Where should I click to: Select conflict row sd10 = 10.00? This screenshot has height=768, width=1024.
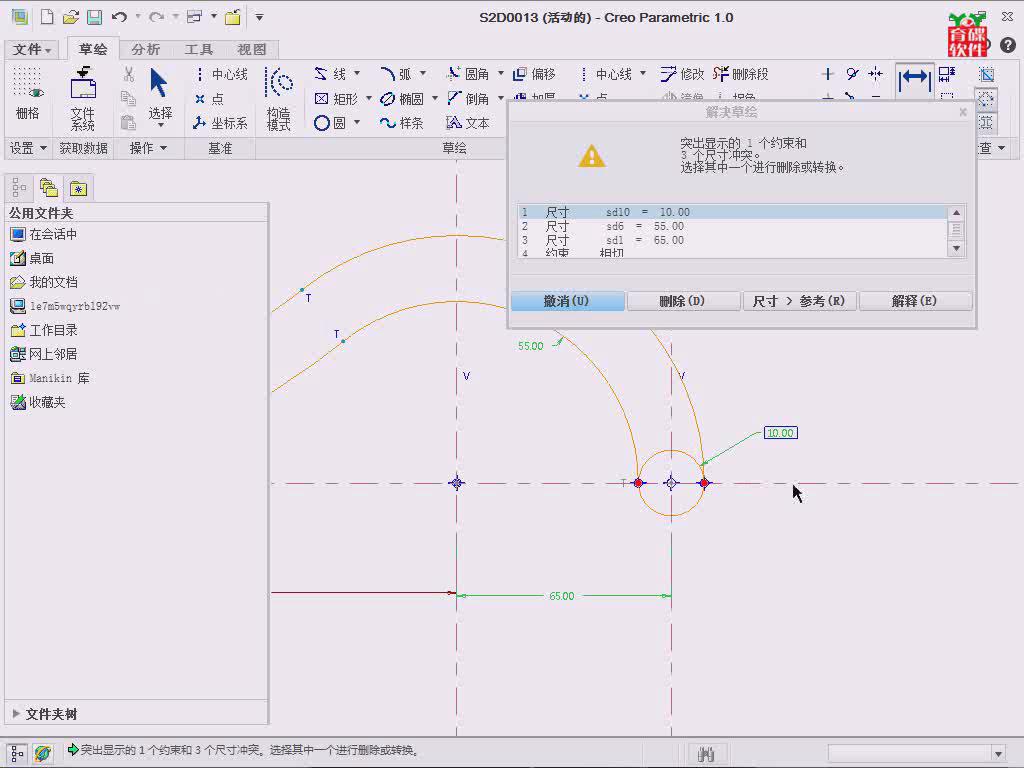732,212
